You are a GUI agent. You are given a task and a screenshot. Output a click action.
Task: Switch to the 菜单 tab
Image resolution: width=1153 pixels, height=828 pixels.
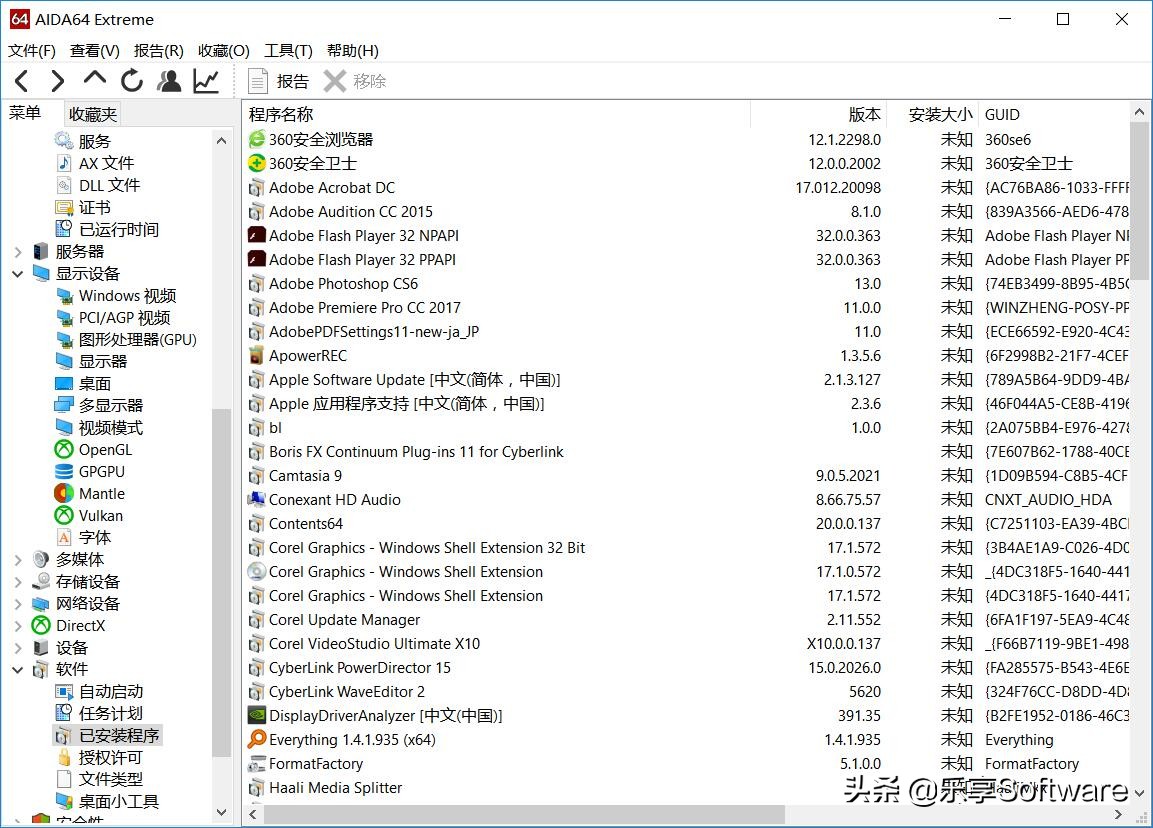[25, 113]
